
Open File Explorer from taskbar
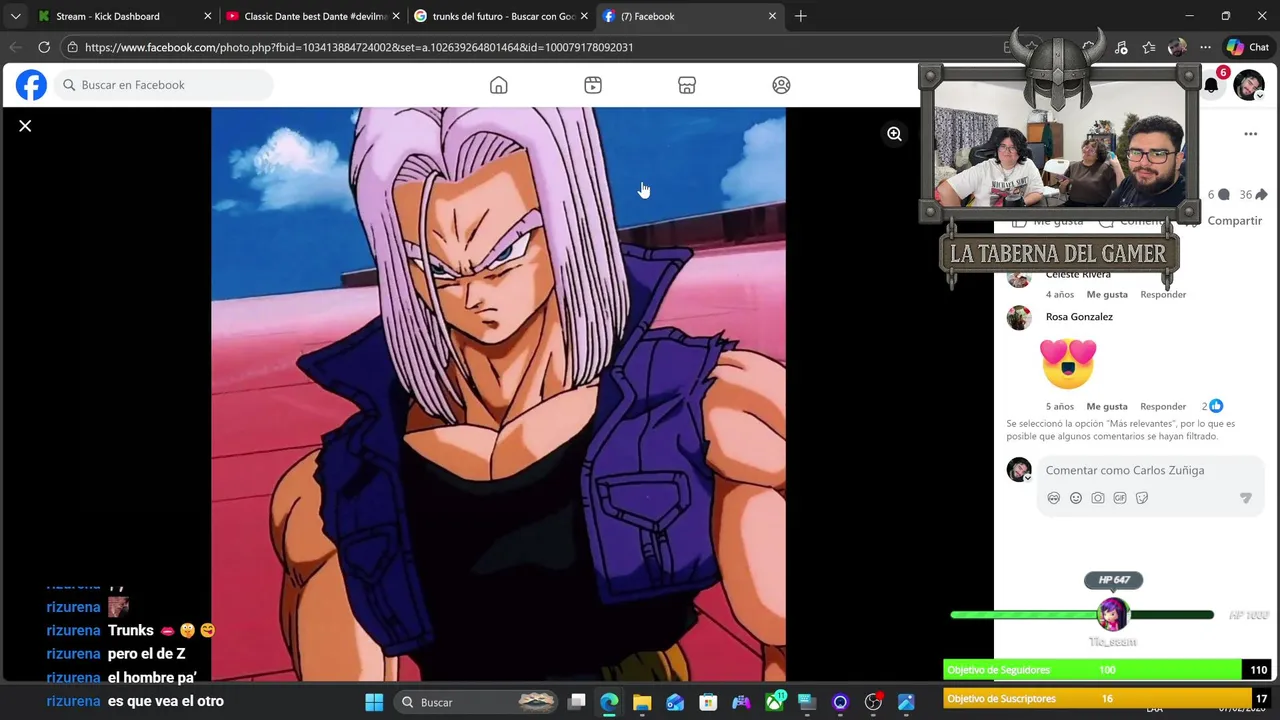click(x=642, y=702)
